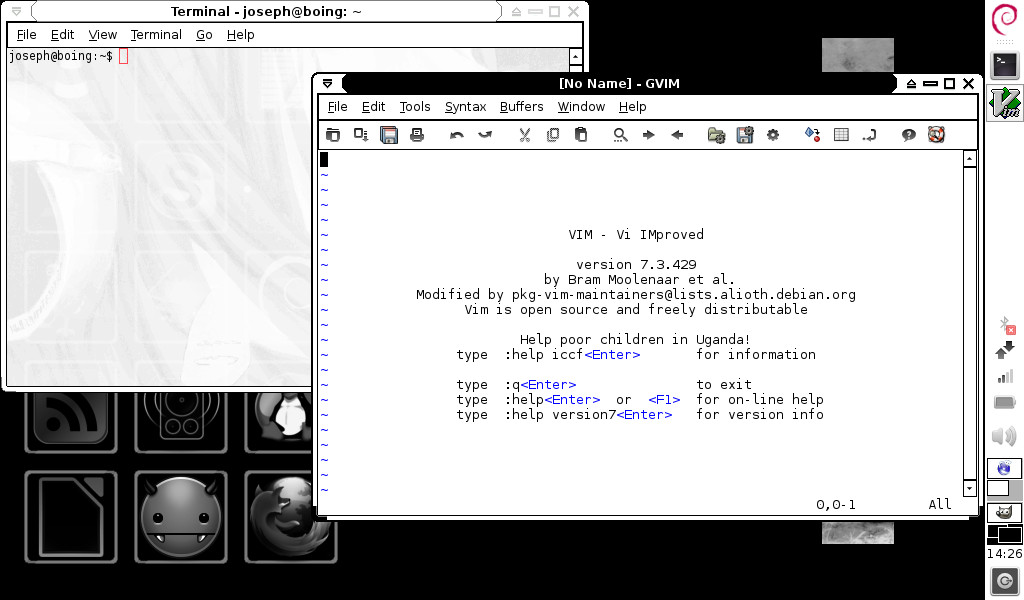Click the logout power button in panel
1024x600 pixels.
tap(1004, 580)
